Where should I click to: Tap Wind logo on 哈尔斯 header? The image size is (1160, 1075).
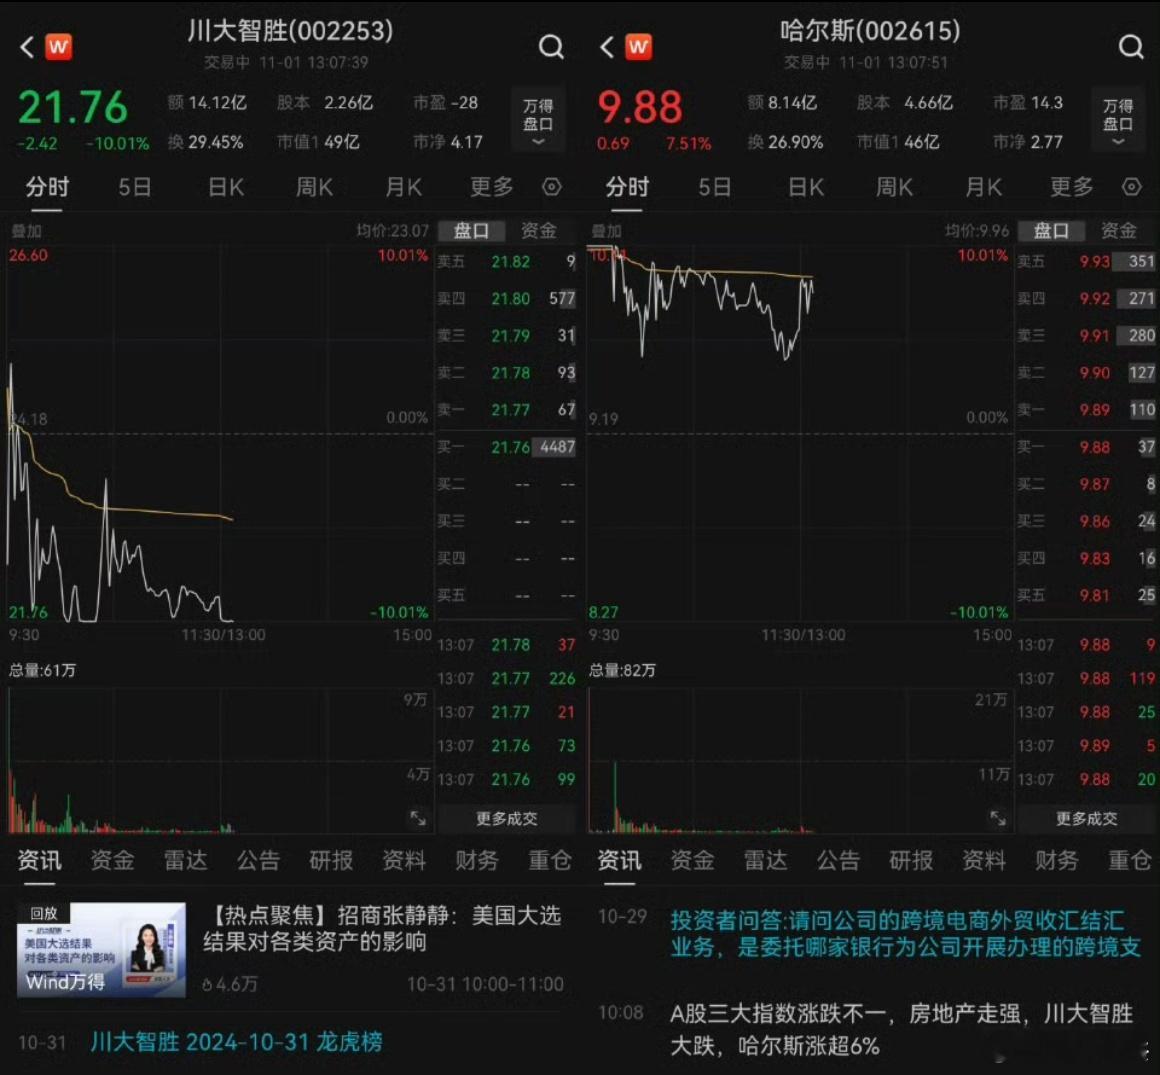click(638, 47)
